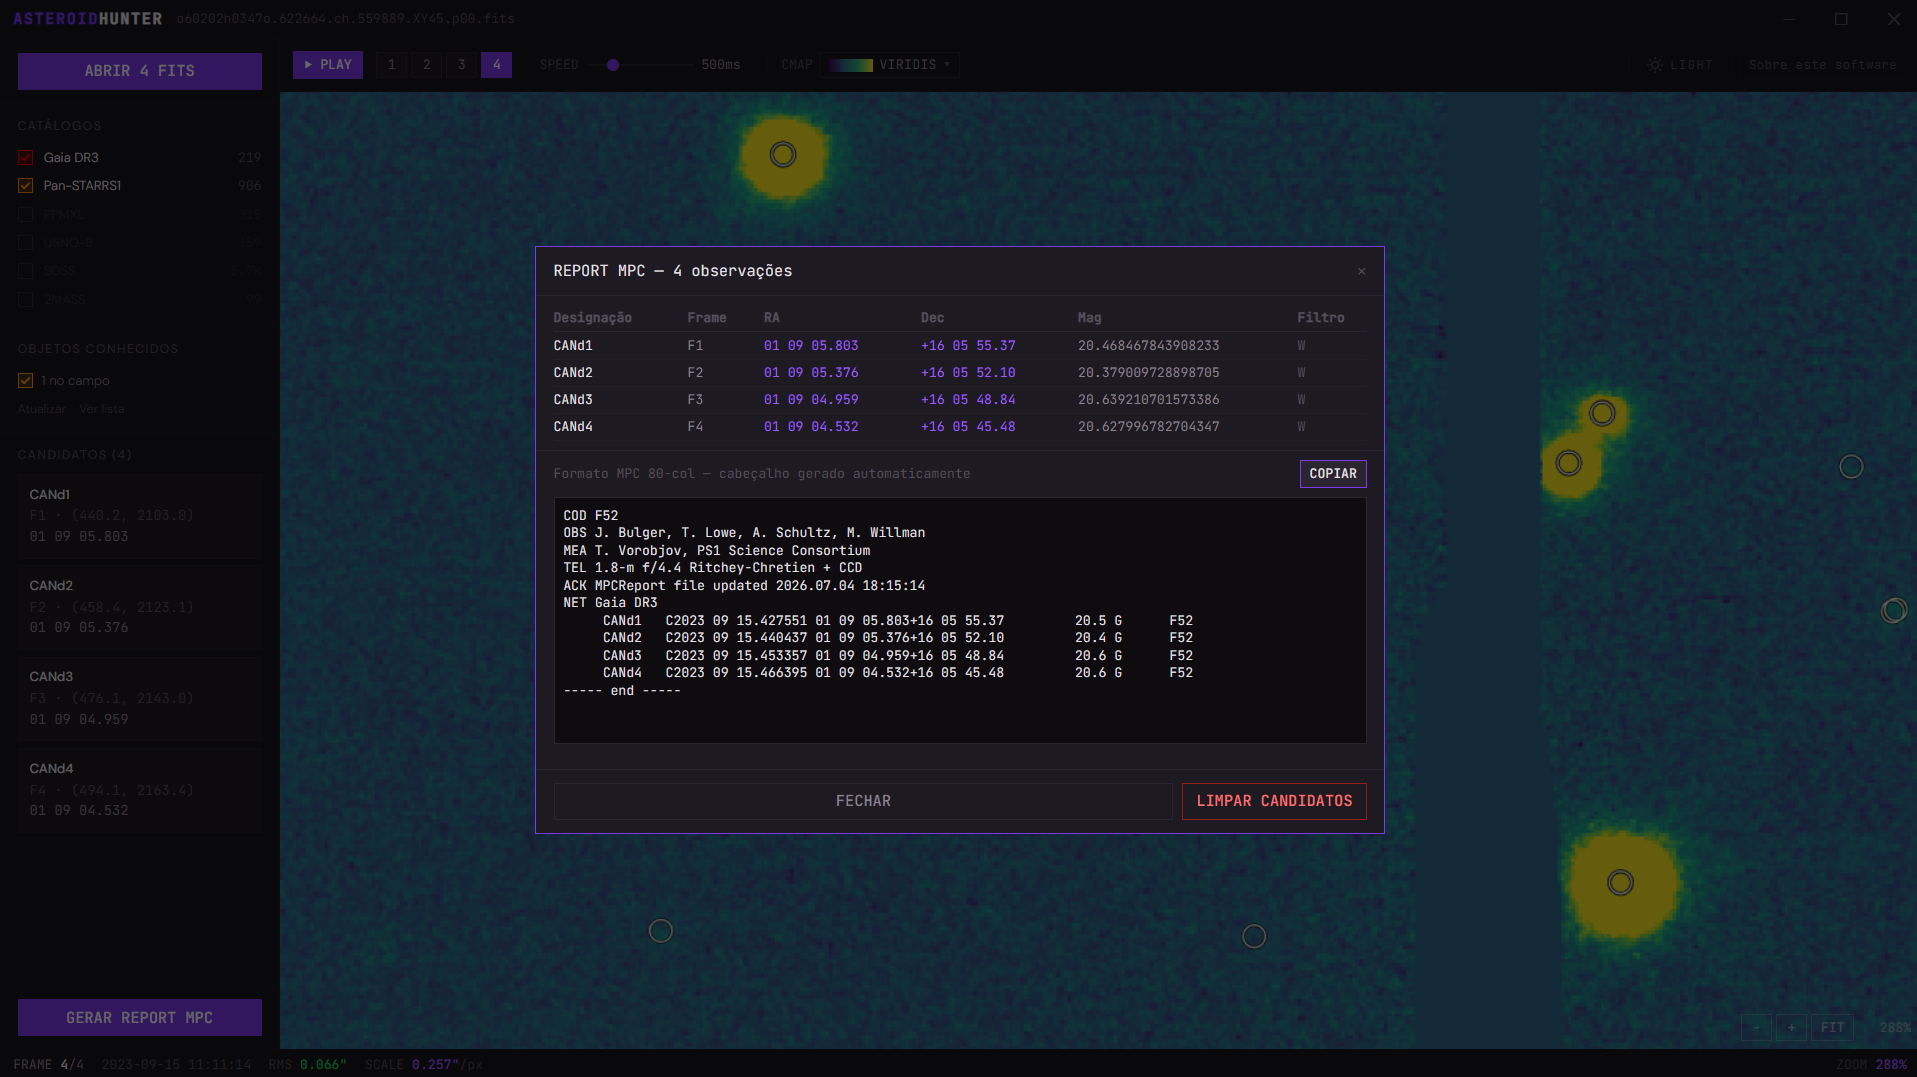Viewport: 1917px width, 1077px height.
Task: Close the MPC report dialog with X
Action: click(x=1361, y=271)
